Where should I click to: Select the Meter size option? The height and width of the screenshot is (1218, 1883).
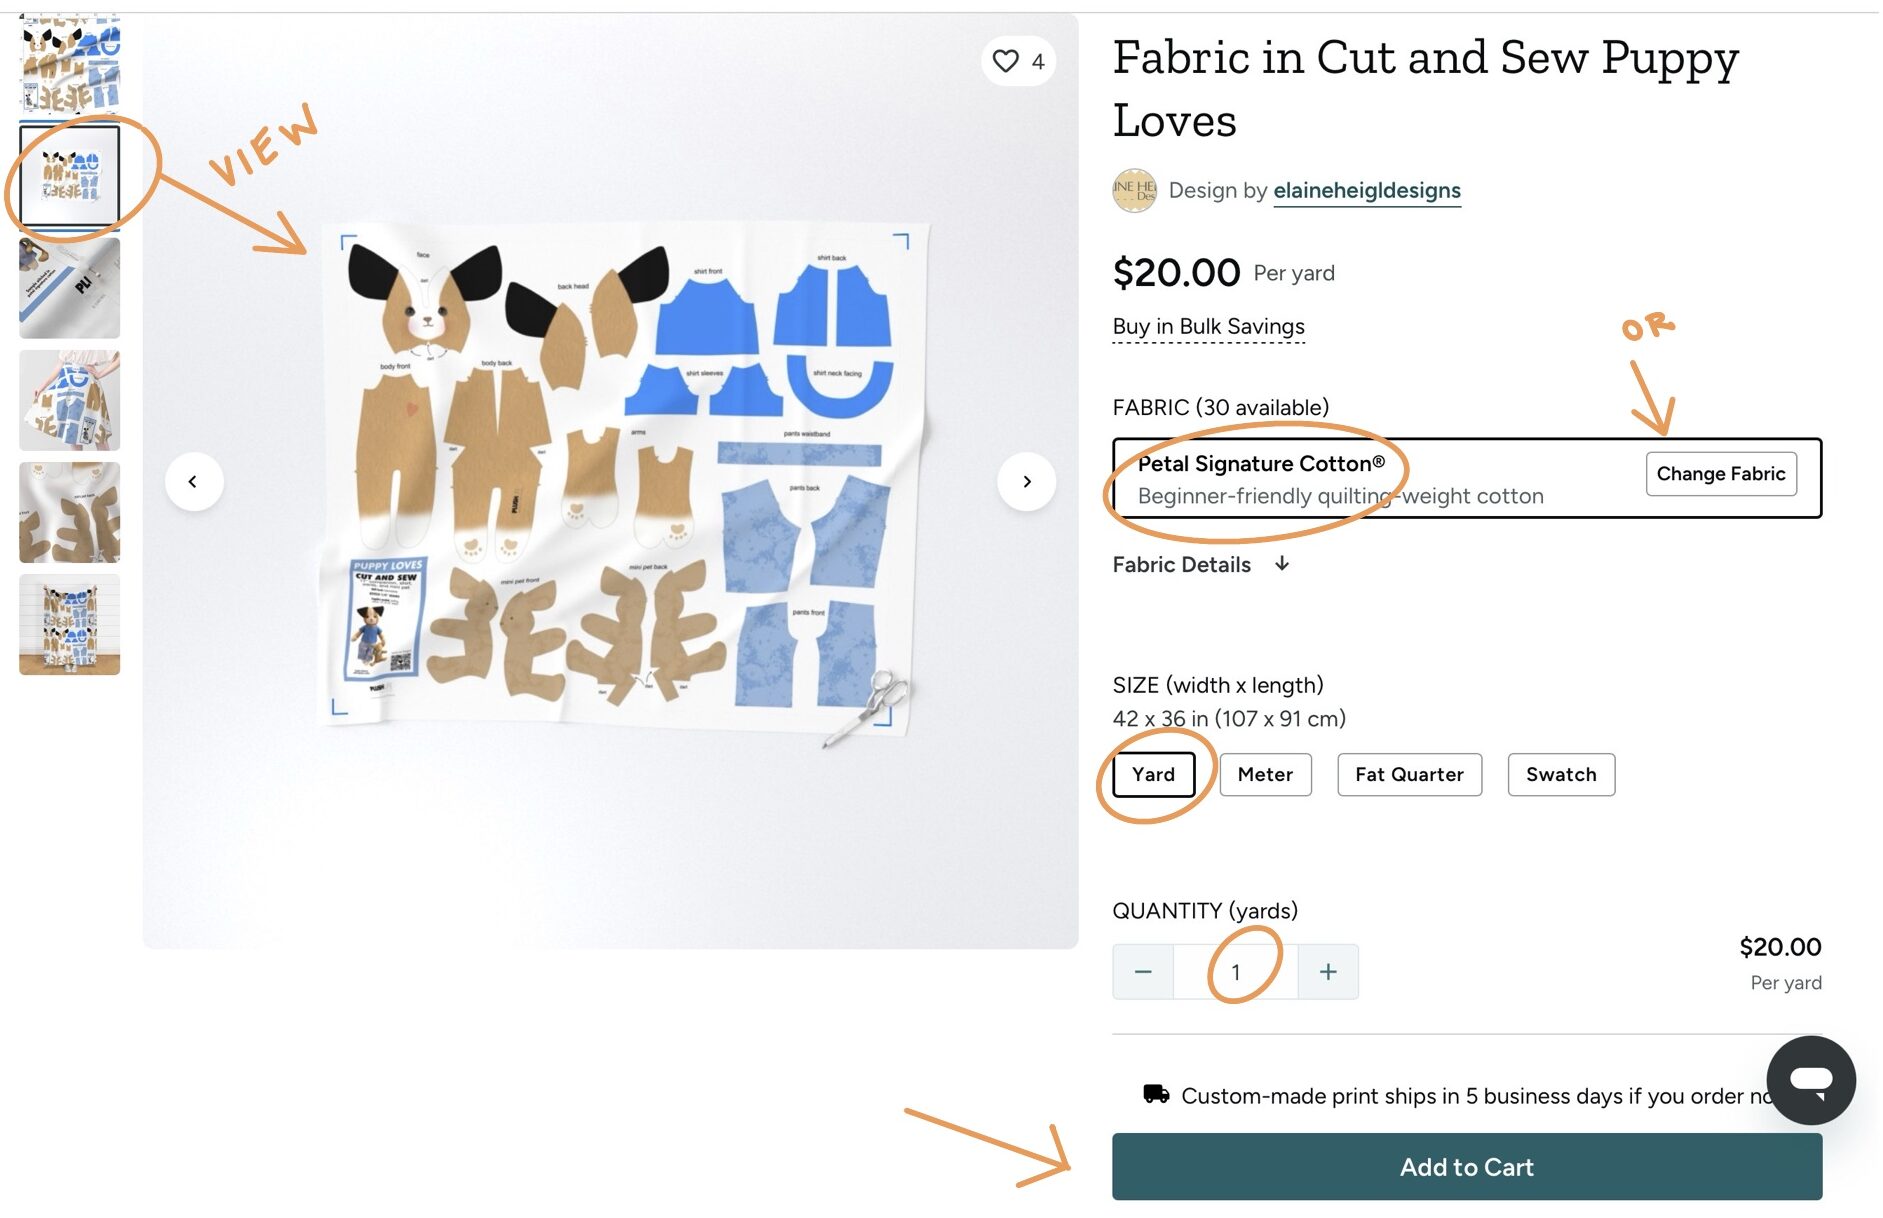(1265, 774)
